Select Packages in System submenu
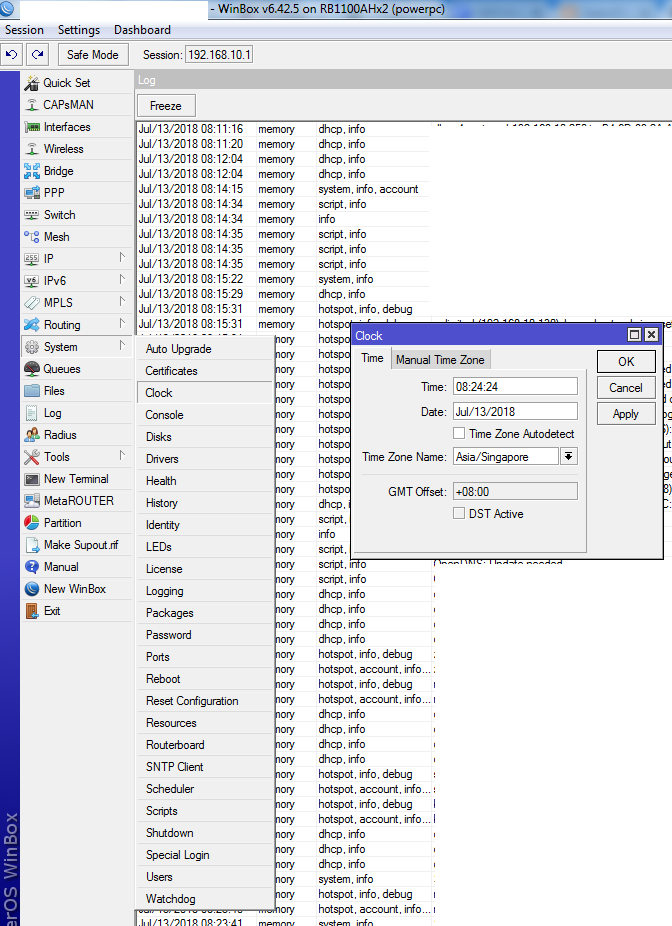 coord(204,613)
